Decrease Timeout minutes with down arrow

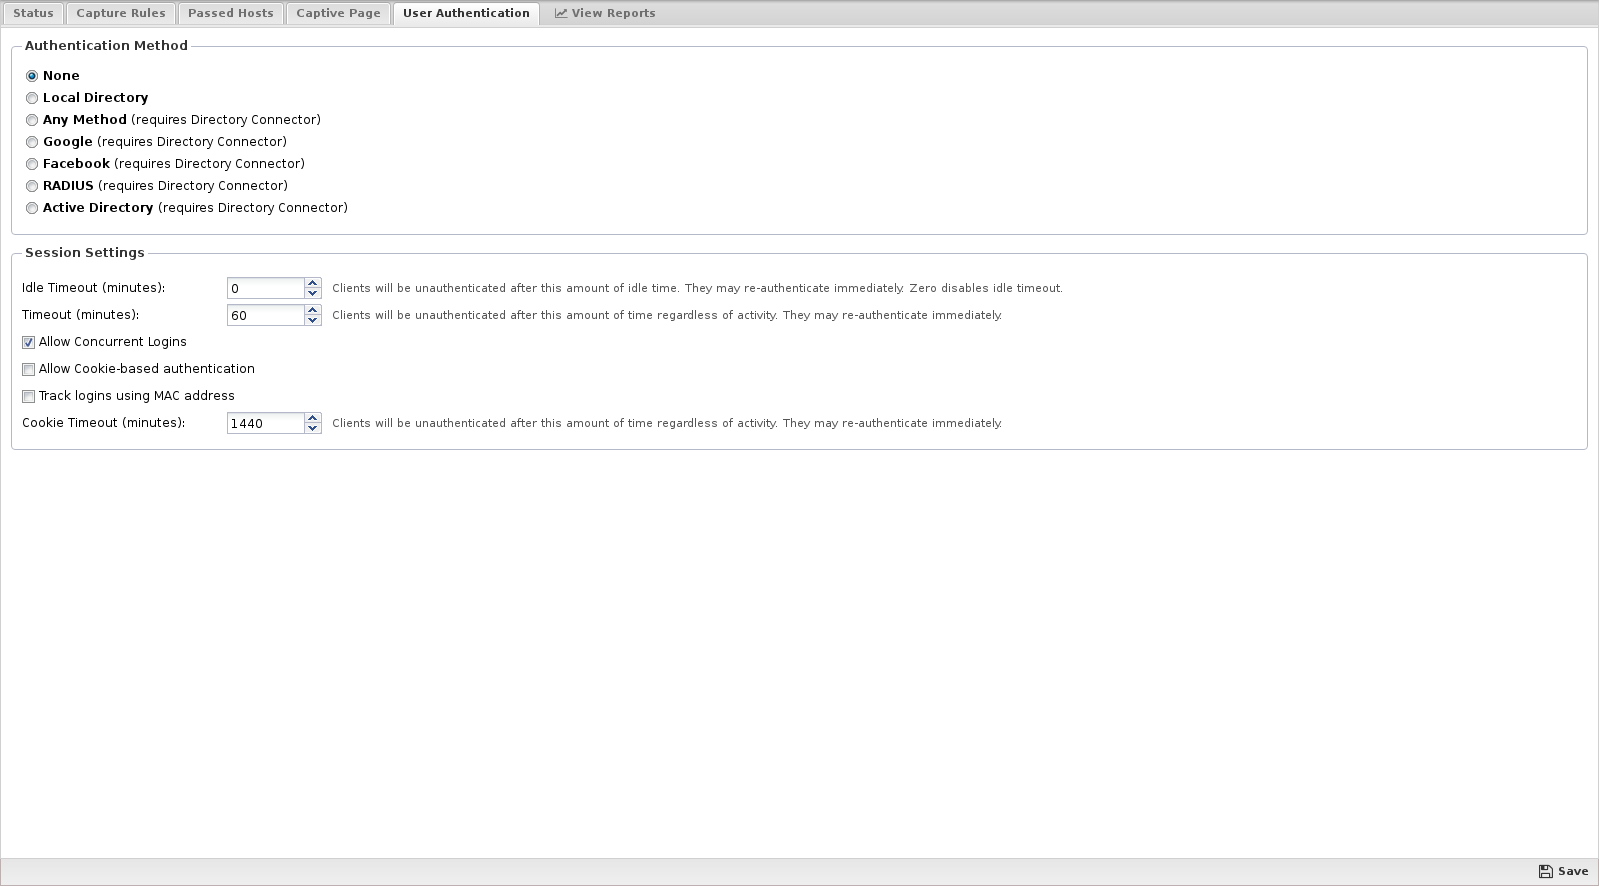313,321
